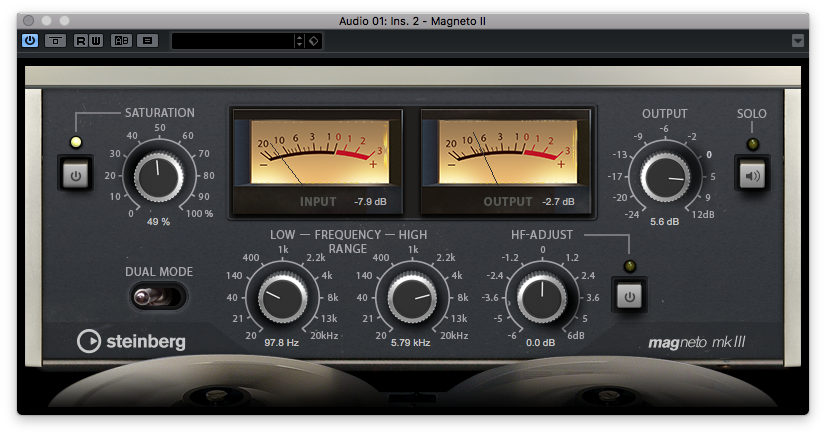The height and width of the screenshot is (436, 826).
Task: Click the Output knob
Action: tap(665, 177)
